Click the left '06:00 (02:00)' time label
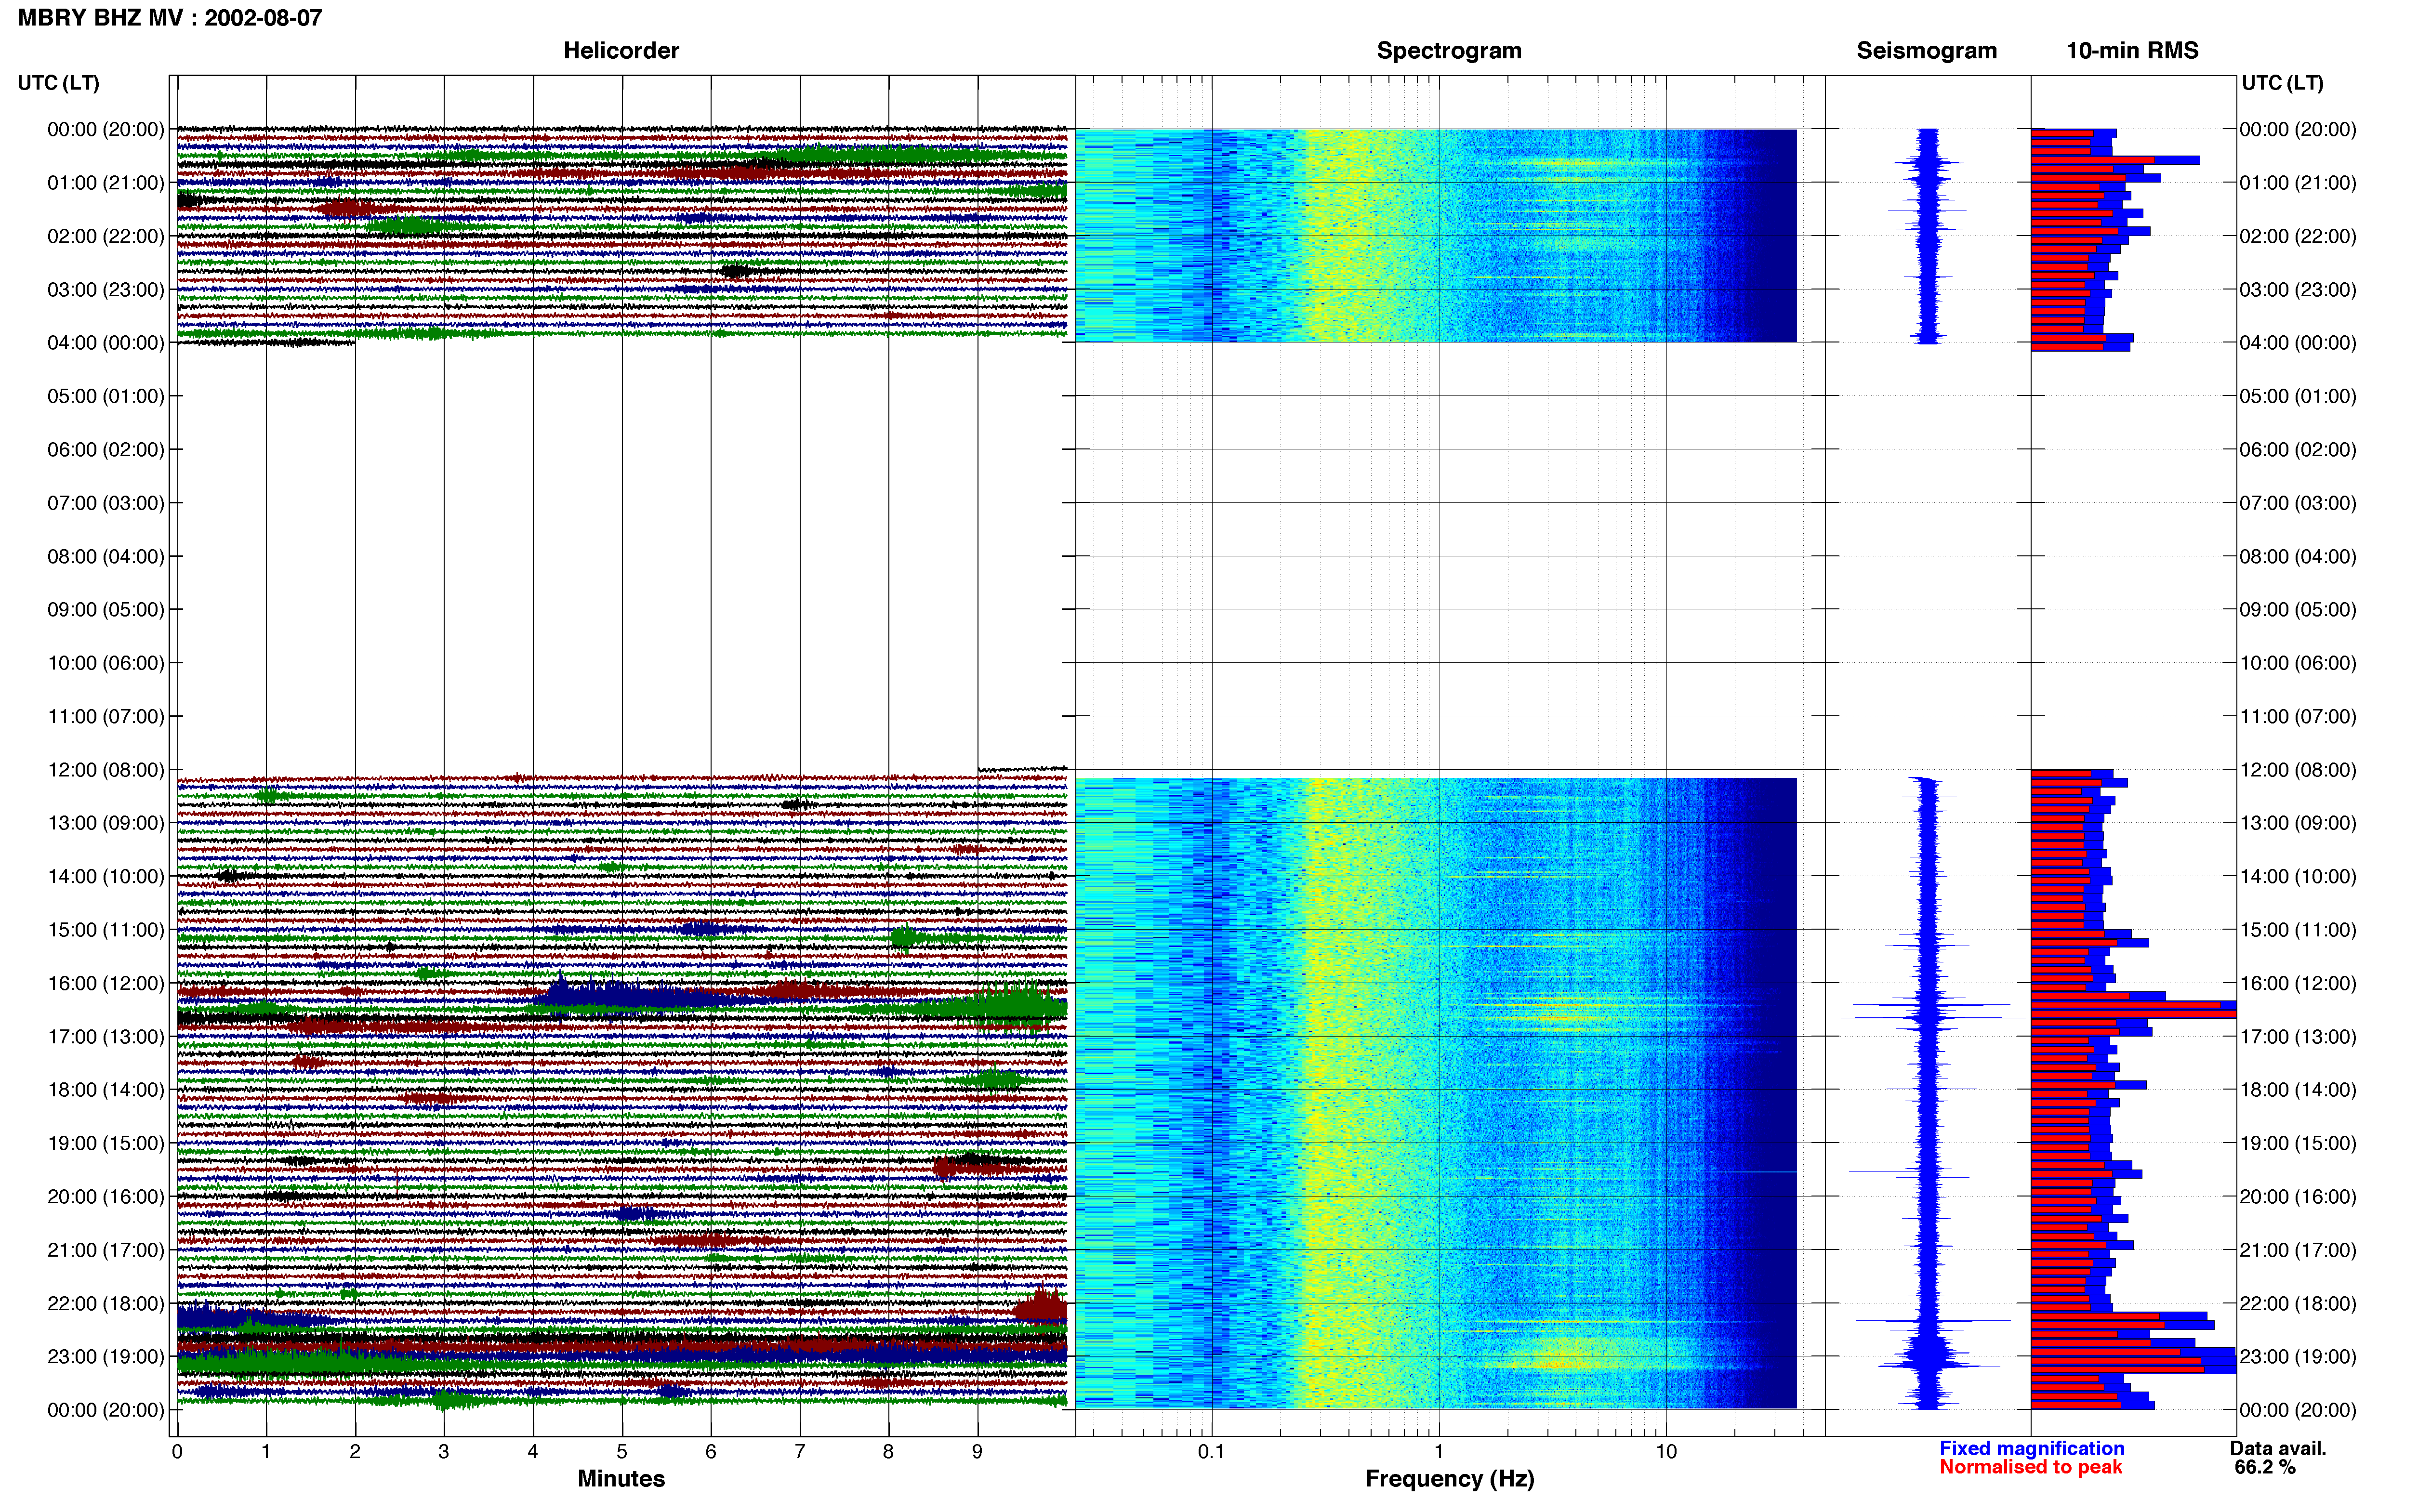Screen dimensions: 2418x1512 (106, 449)
